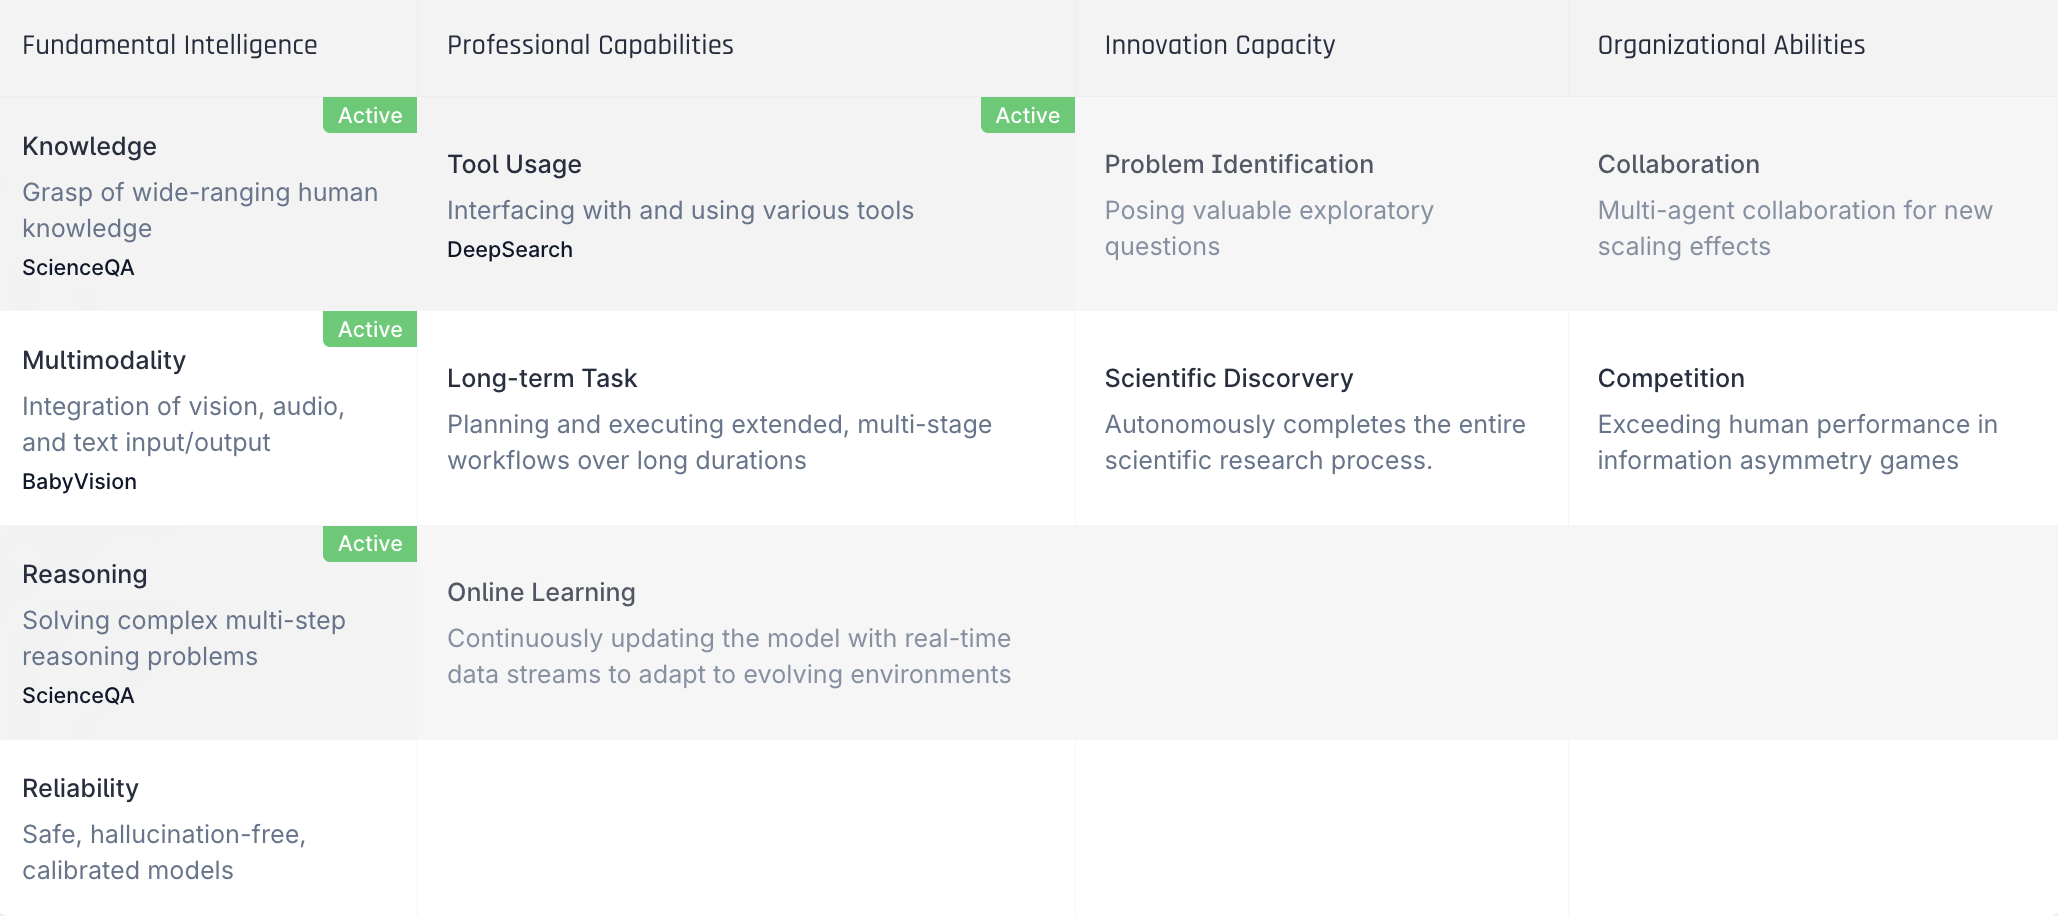Select the Knowledge capability card
Image resolution: width=2058 pixels, height=916 pixels.
(x=200, y=200)
